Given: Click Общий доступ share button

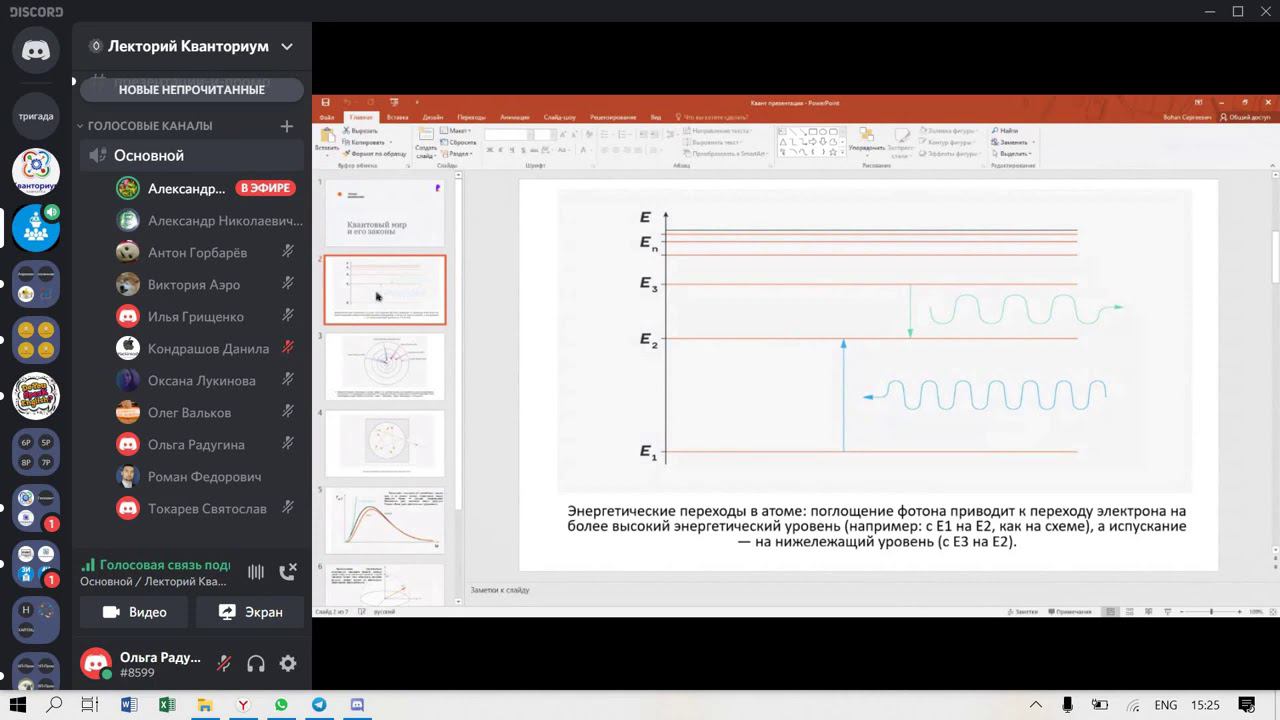Looking at the screenshot, I should coord(1245,117).
